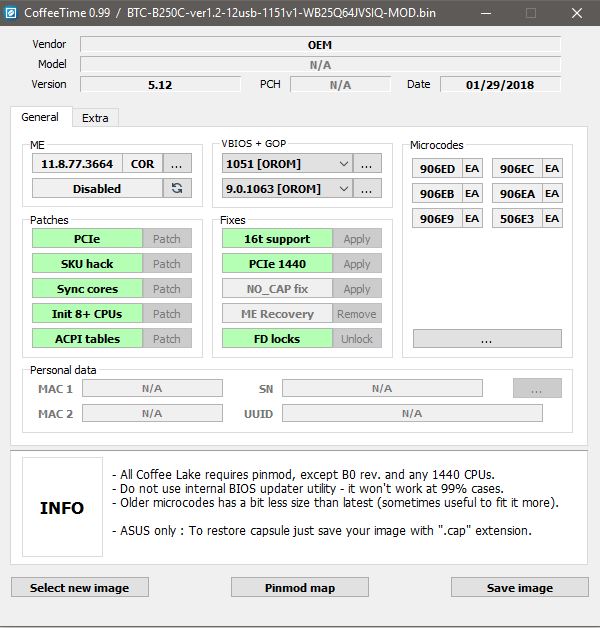This screenshot has width=600, height=628.
Task: Toggle the FD locks status label
Action: click(x=277, y=339)
